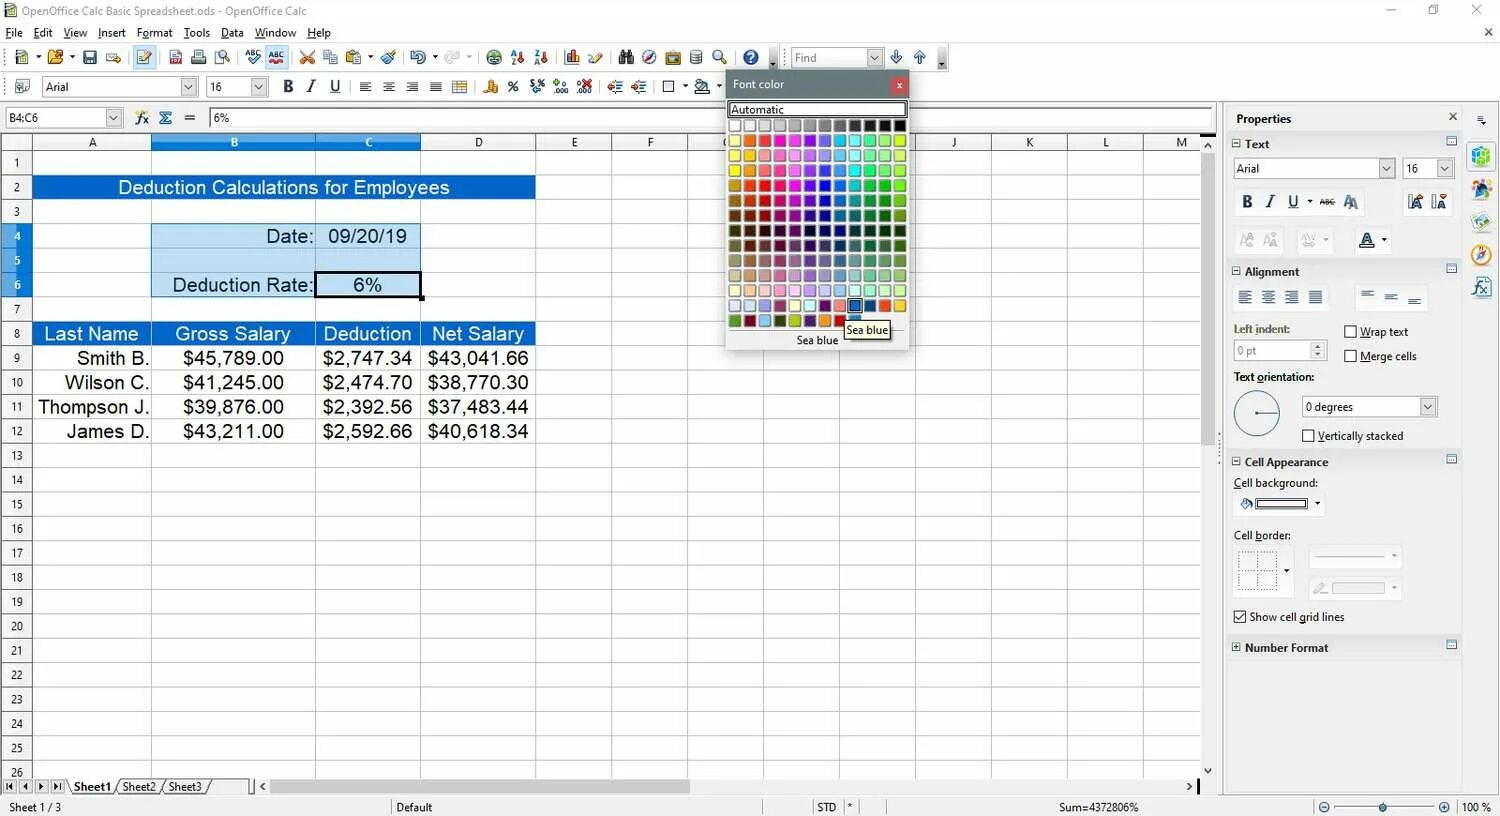Screen dimensions: 1500x816
Task: Click the zoom slider in status bar
Action: pos(1383,807)
